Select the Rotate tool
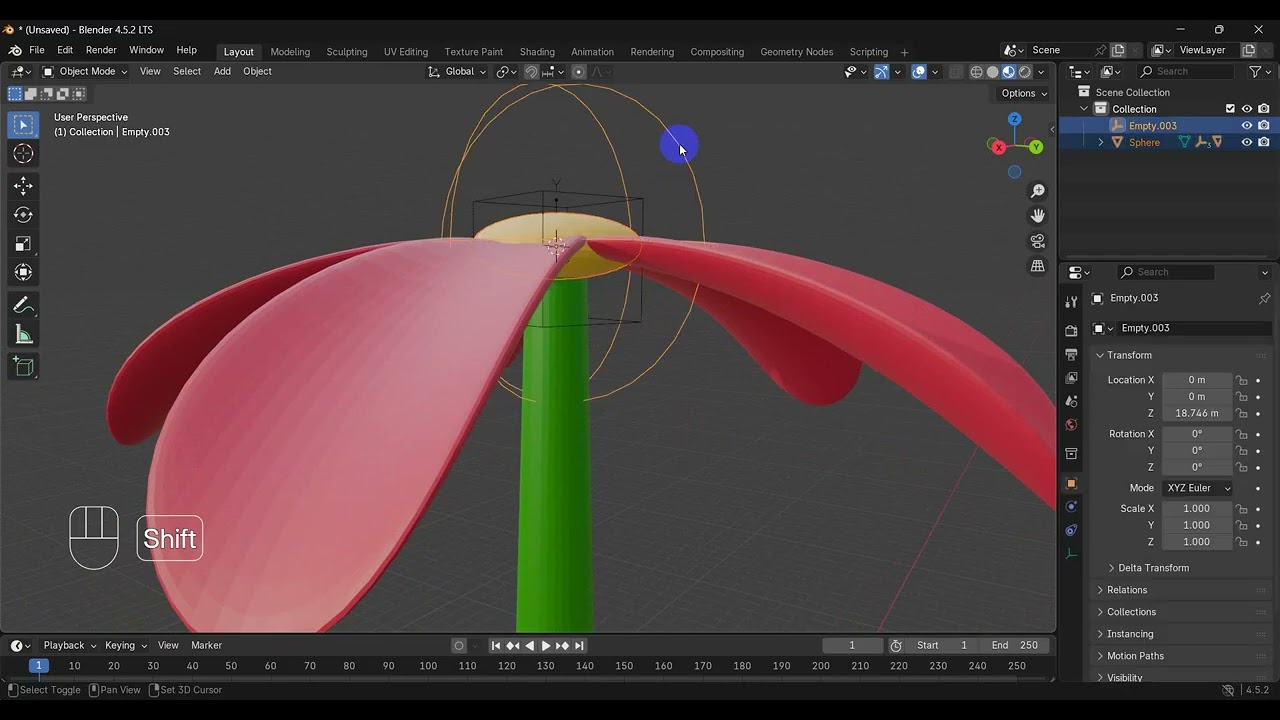 (23, 215)
